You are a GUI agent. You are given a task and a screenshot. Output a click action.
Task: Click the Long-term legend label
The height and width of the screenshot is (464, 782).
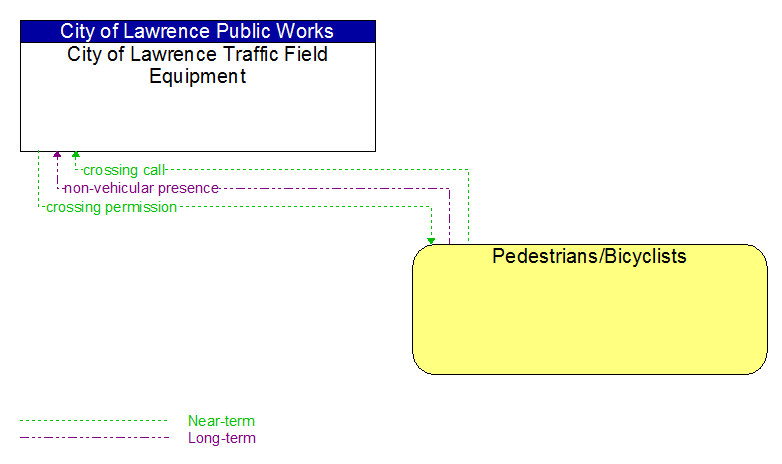(x=221, y=438)
